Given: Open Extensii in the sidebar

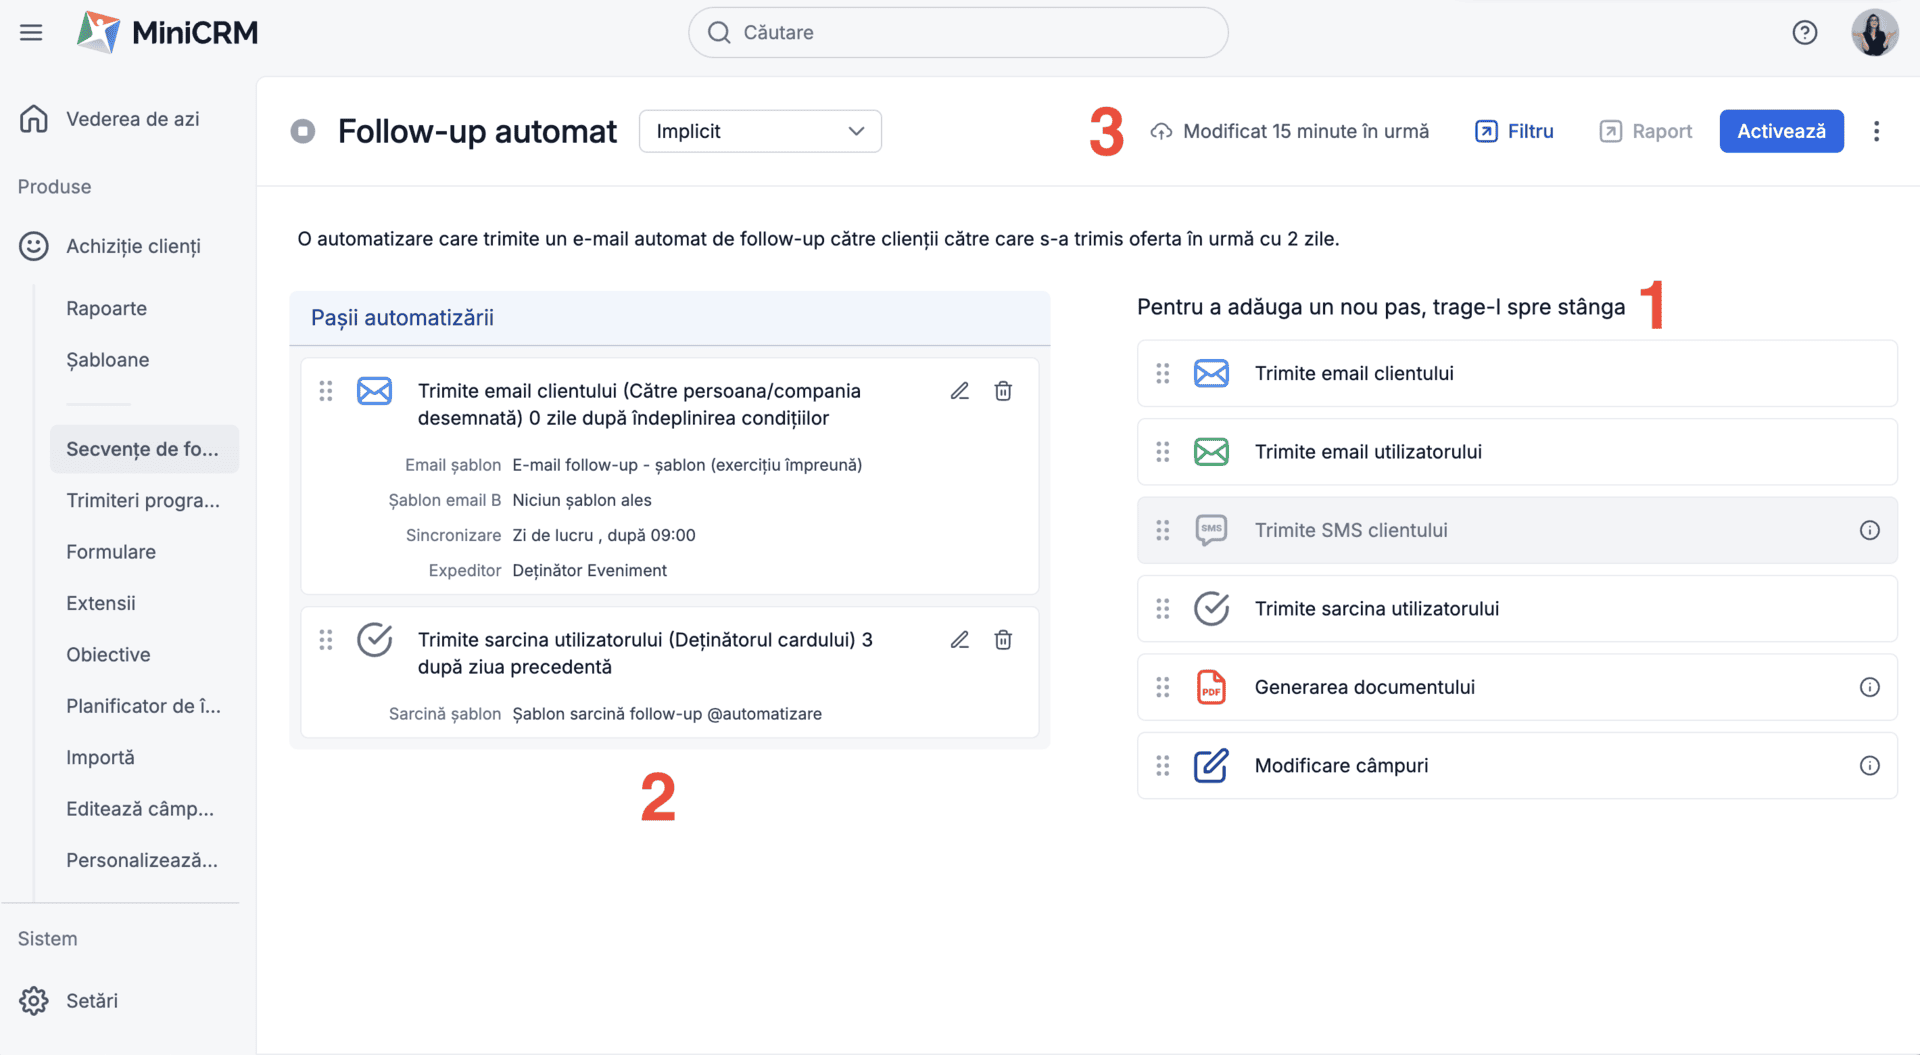Looking at the screenshot, I should (x=101, y=603).
